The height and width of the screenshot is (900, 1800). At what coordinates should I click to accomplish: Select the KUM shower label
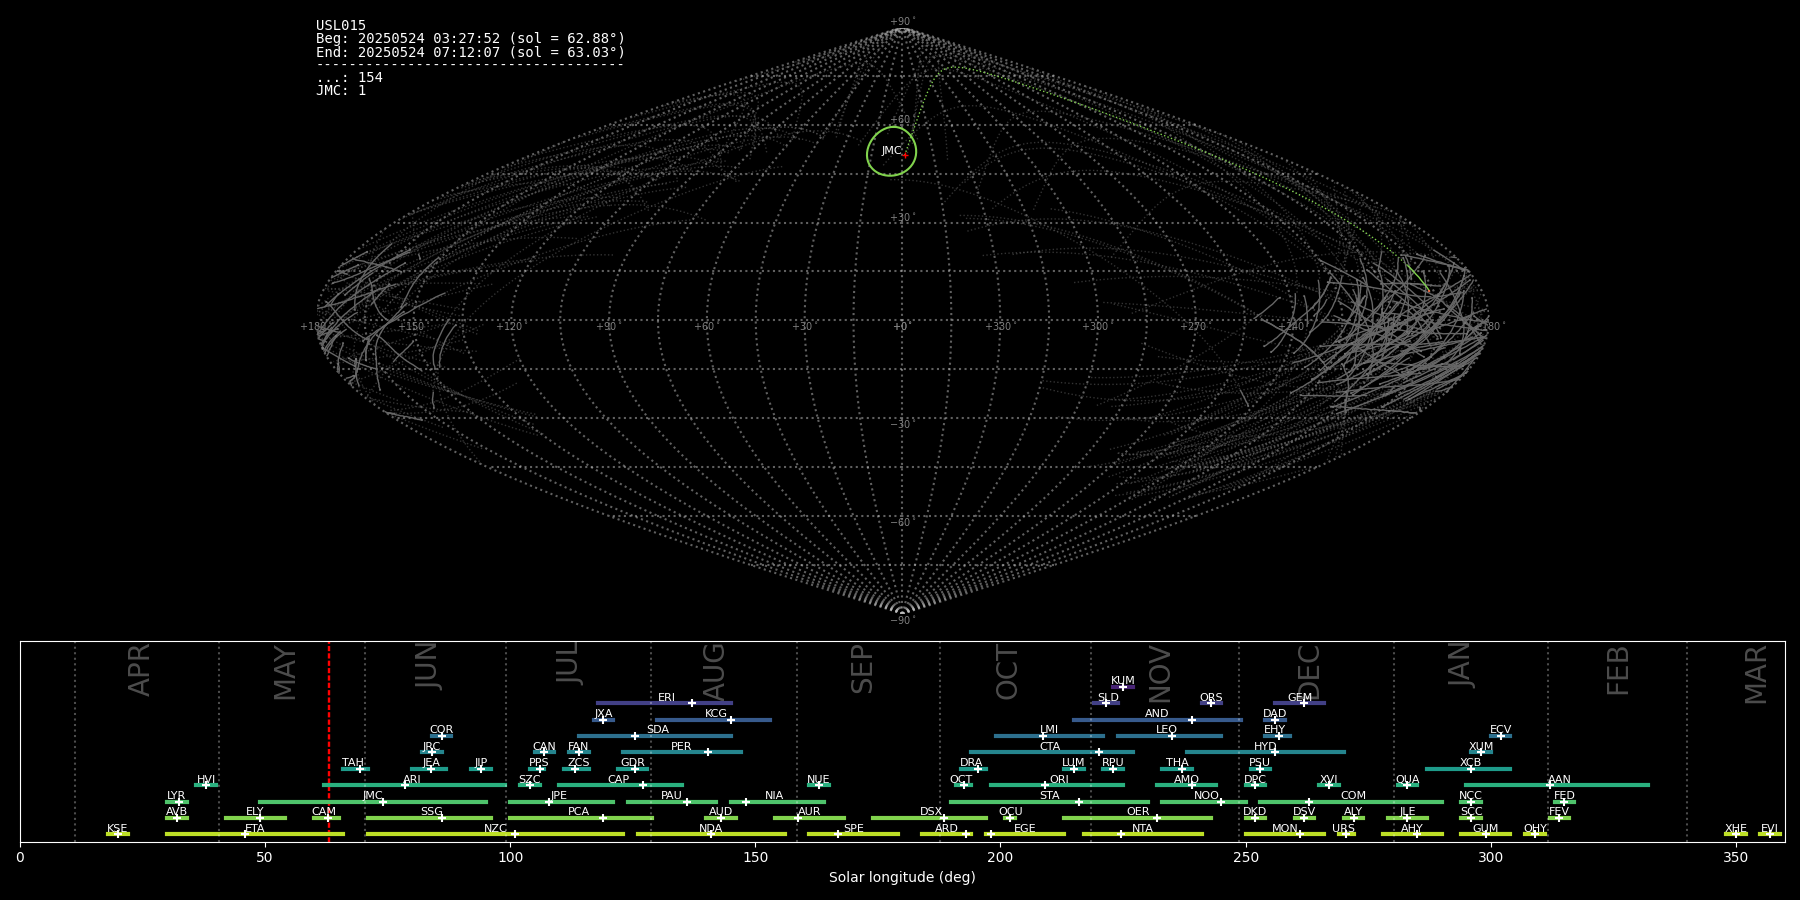pyautogui.click(x=1123, y=681)
